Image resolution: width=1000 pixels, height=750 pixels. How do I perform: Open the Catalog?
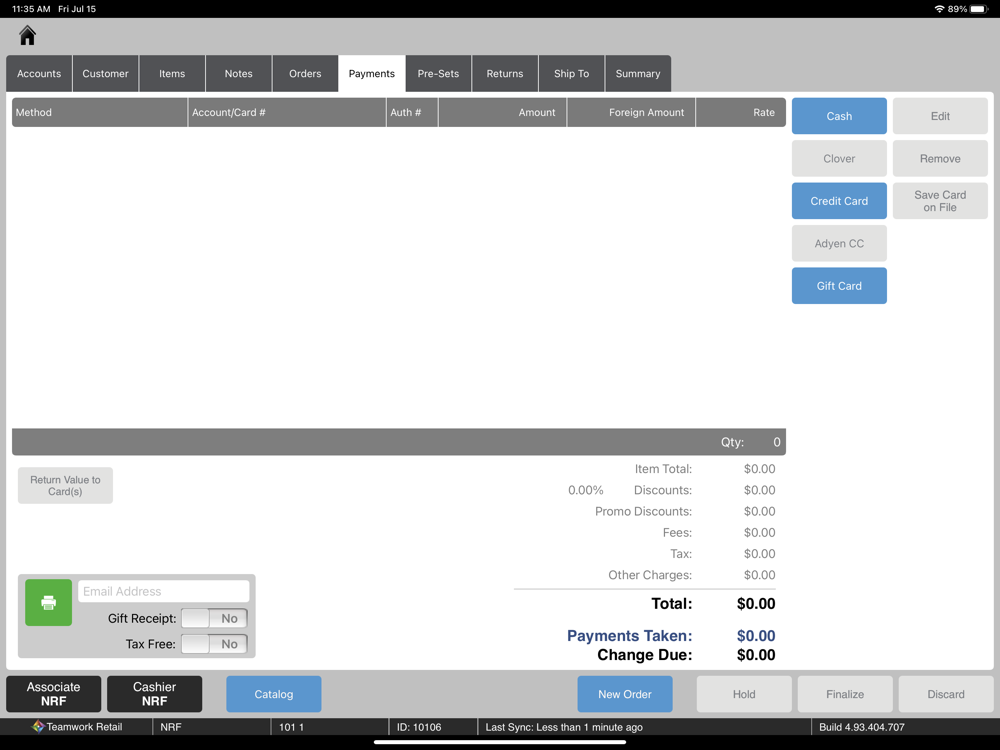click(274, 694)
